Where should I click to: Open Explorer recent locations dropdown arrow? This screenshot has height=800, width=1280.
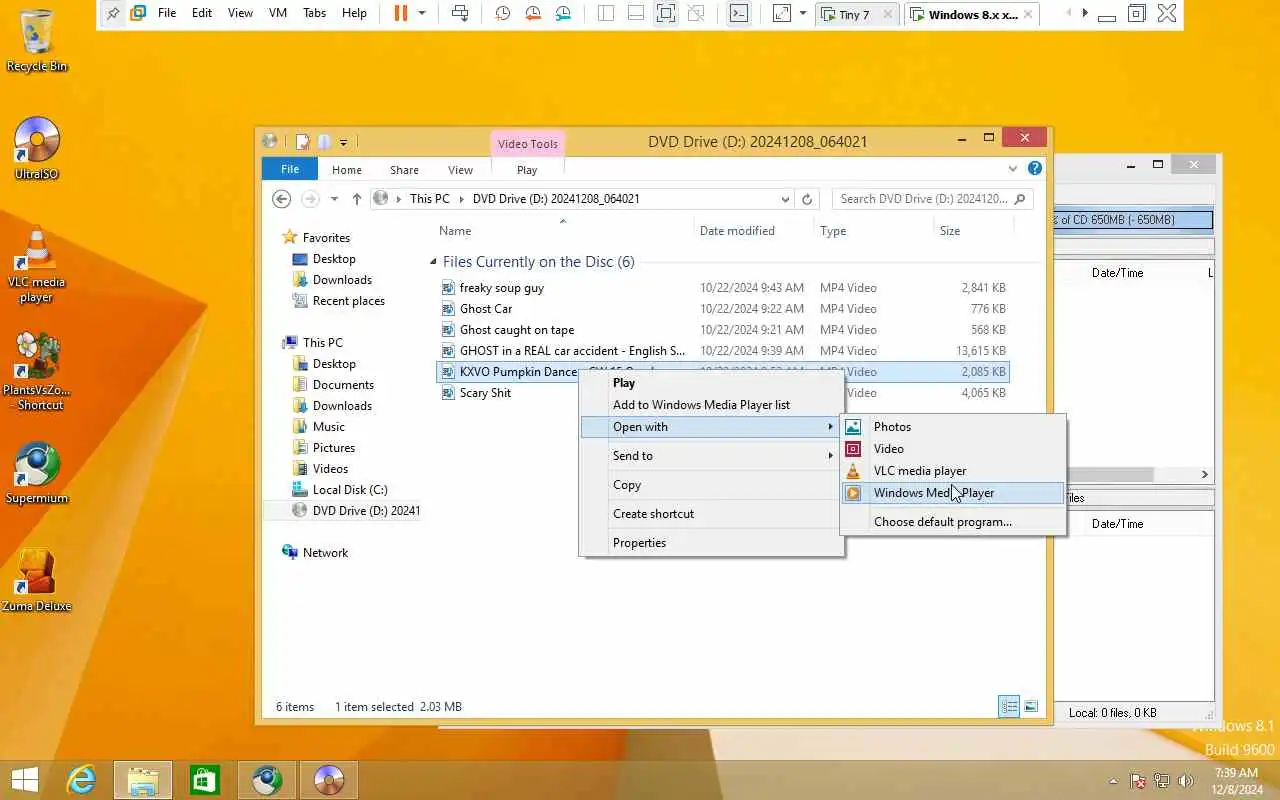tap(334, 199)
